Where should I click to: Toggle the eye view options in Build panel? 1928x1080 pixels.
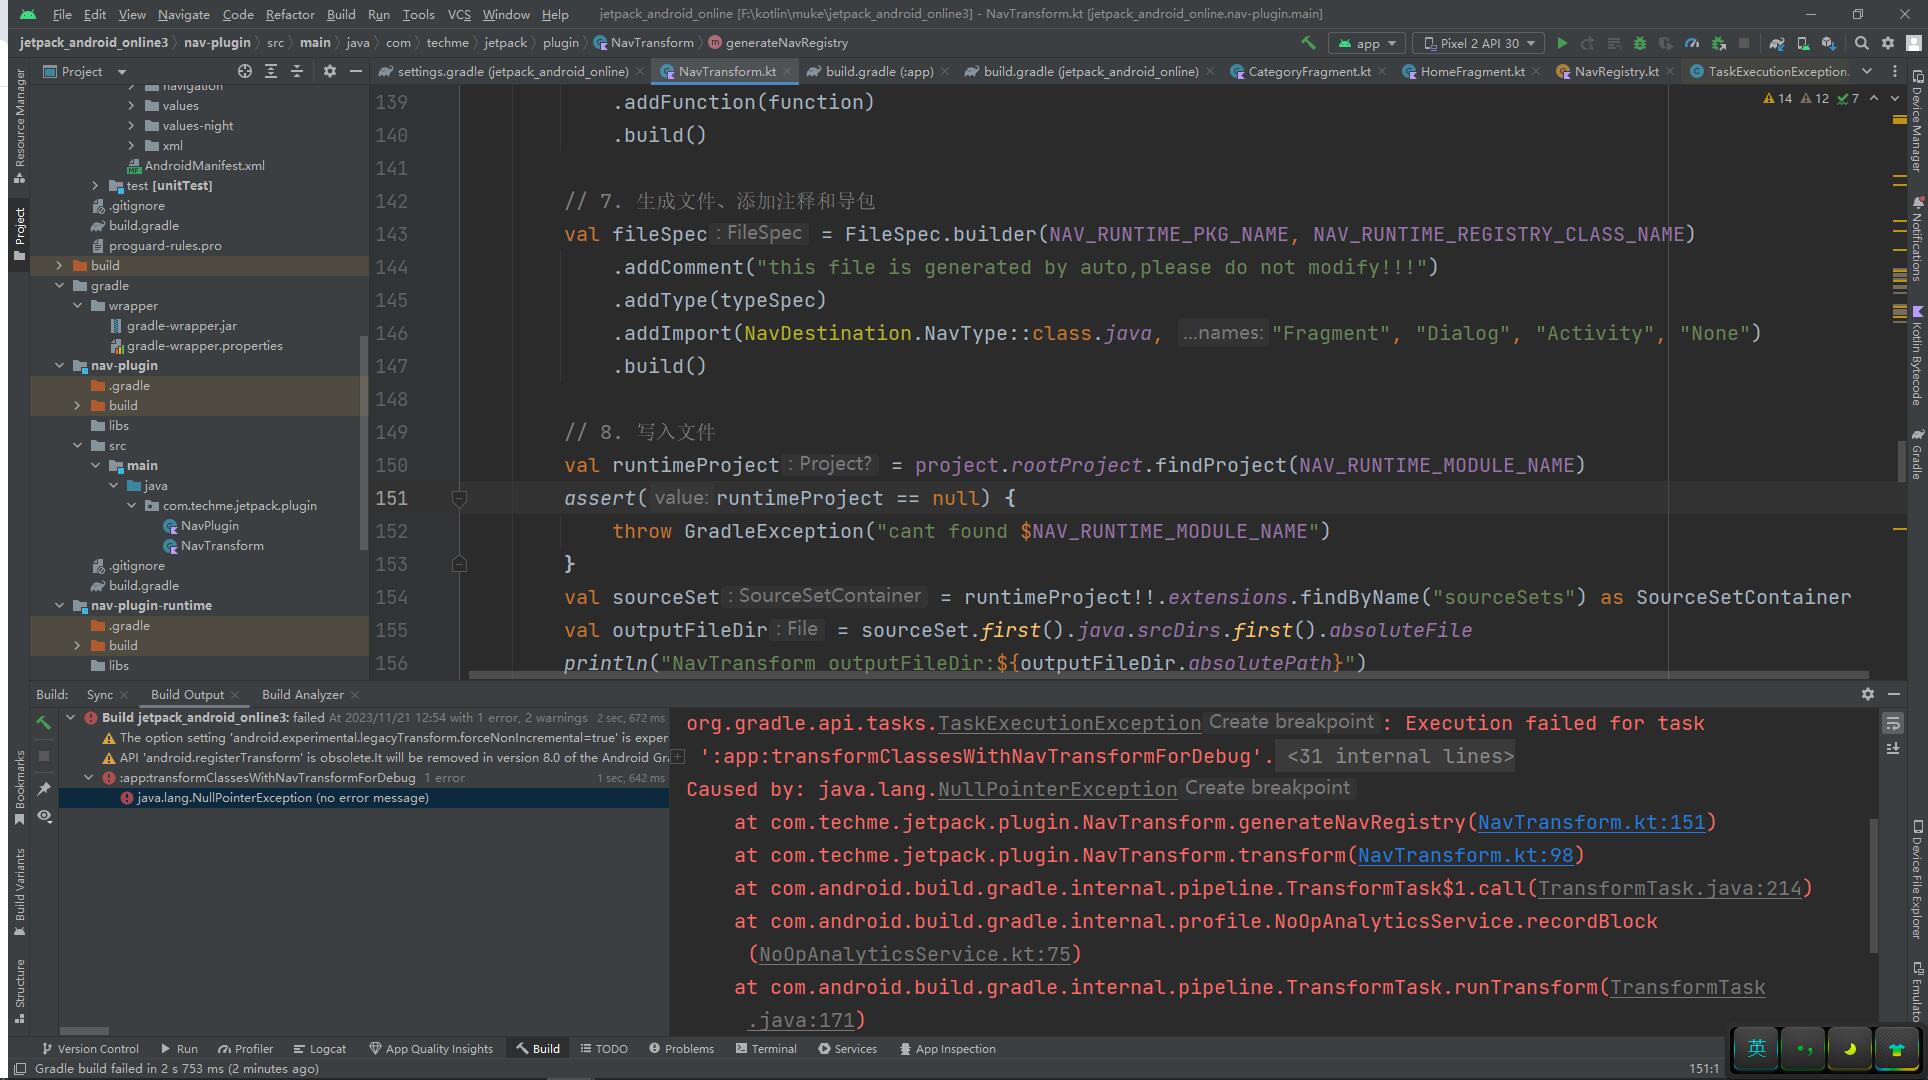pos(44,816)
